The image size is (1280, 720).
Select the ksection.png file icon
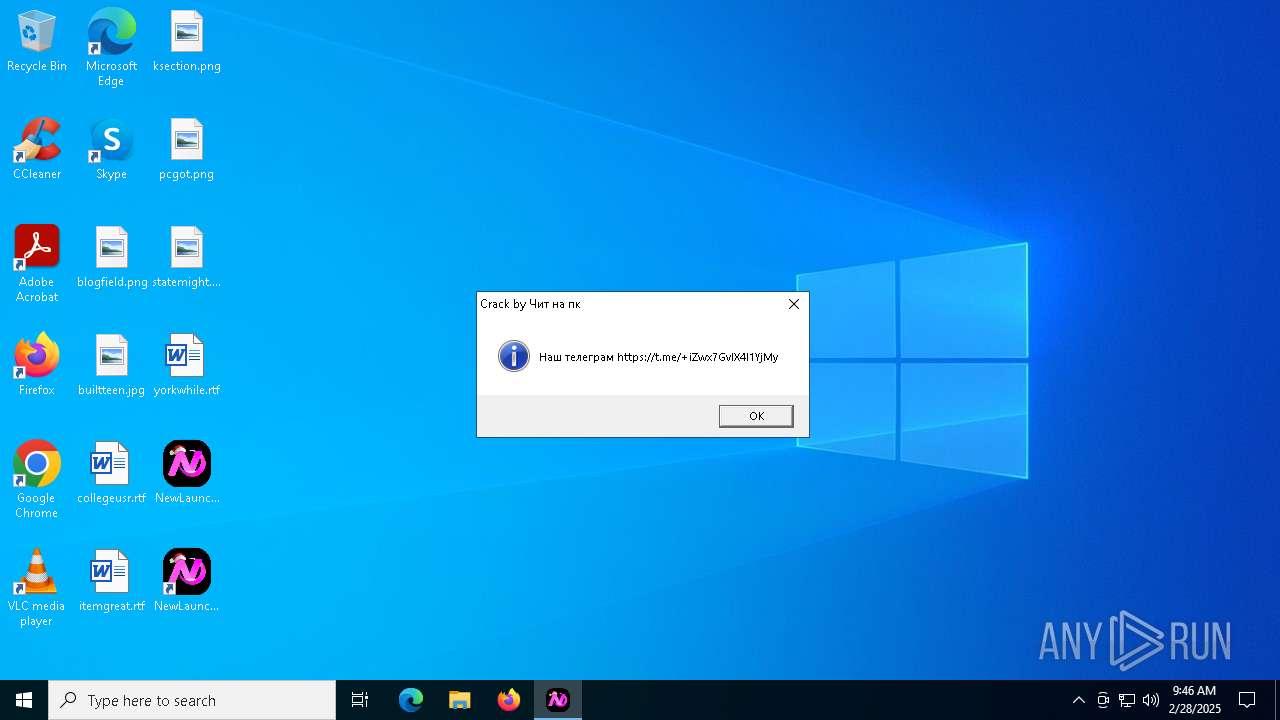click(187, 42)
